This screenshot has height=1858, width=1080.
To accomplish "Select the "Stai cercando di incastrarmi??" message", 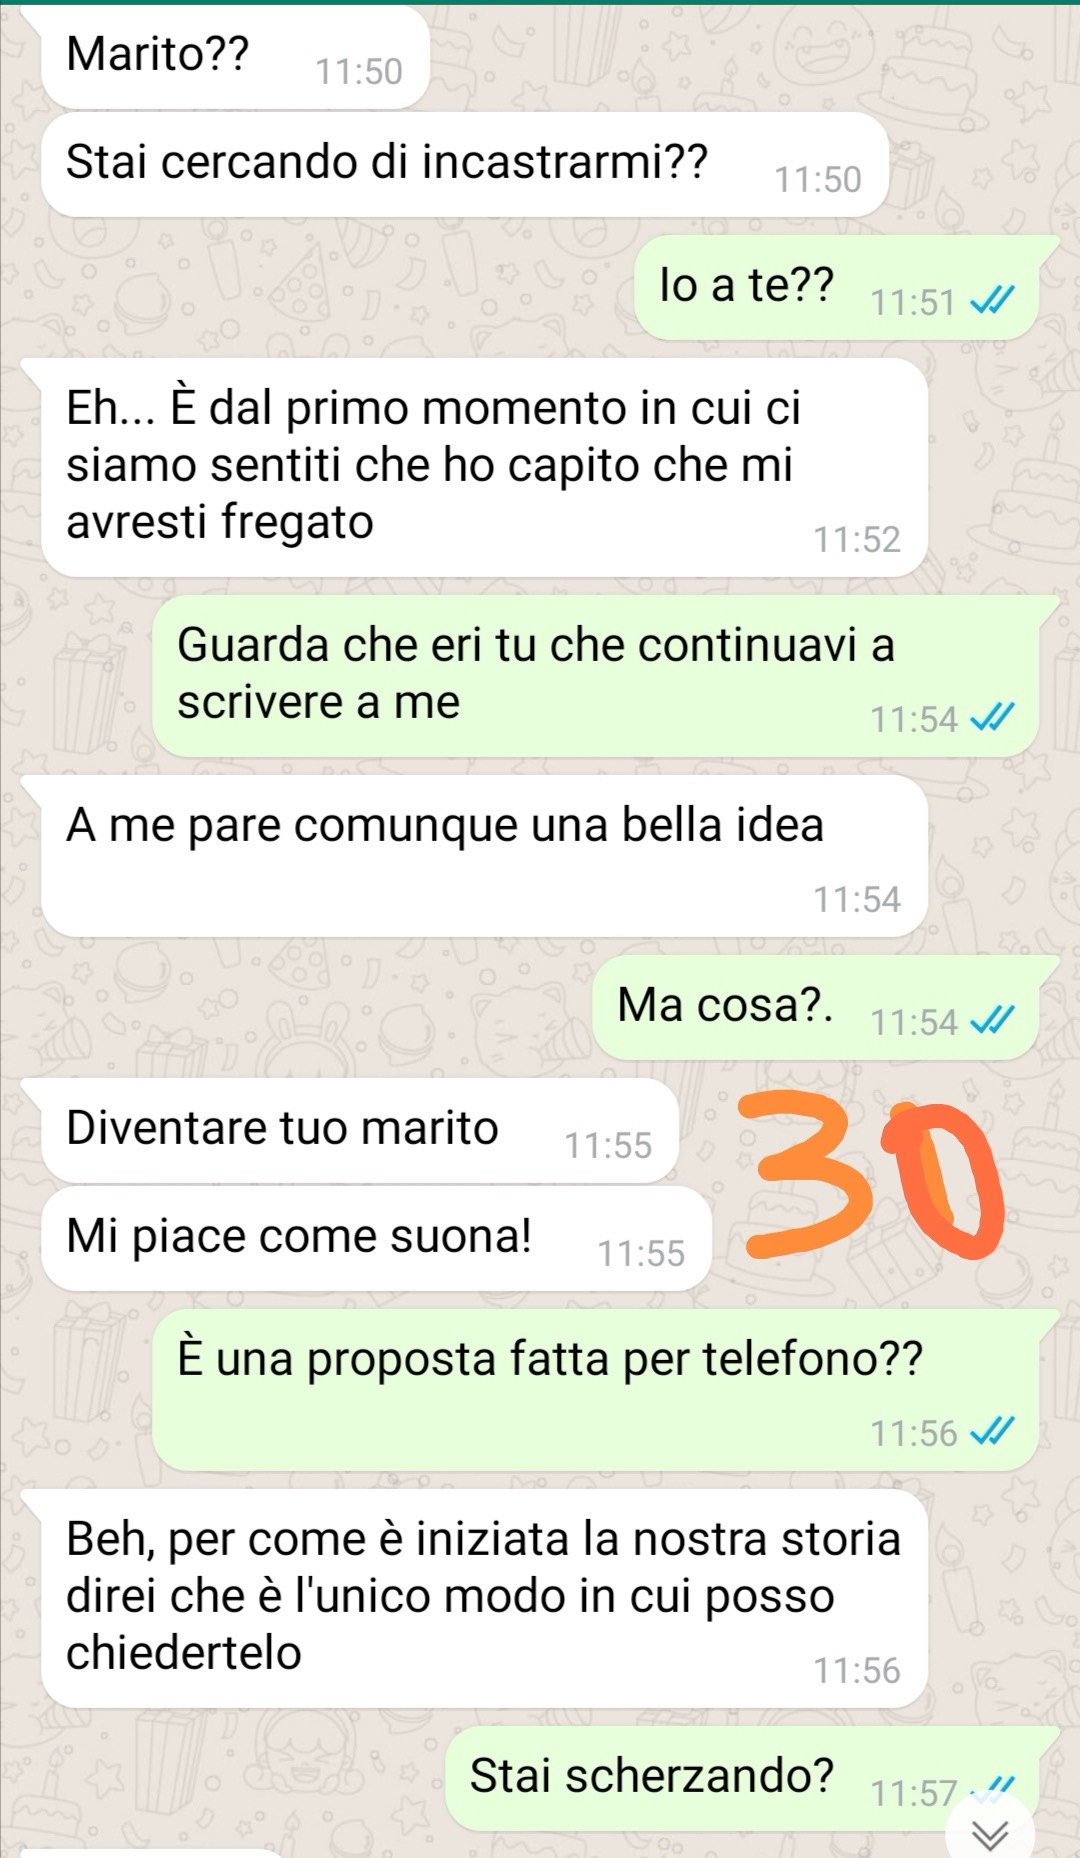I will pyautogui.click(x=465, y=165).
